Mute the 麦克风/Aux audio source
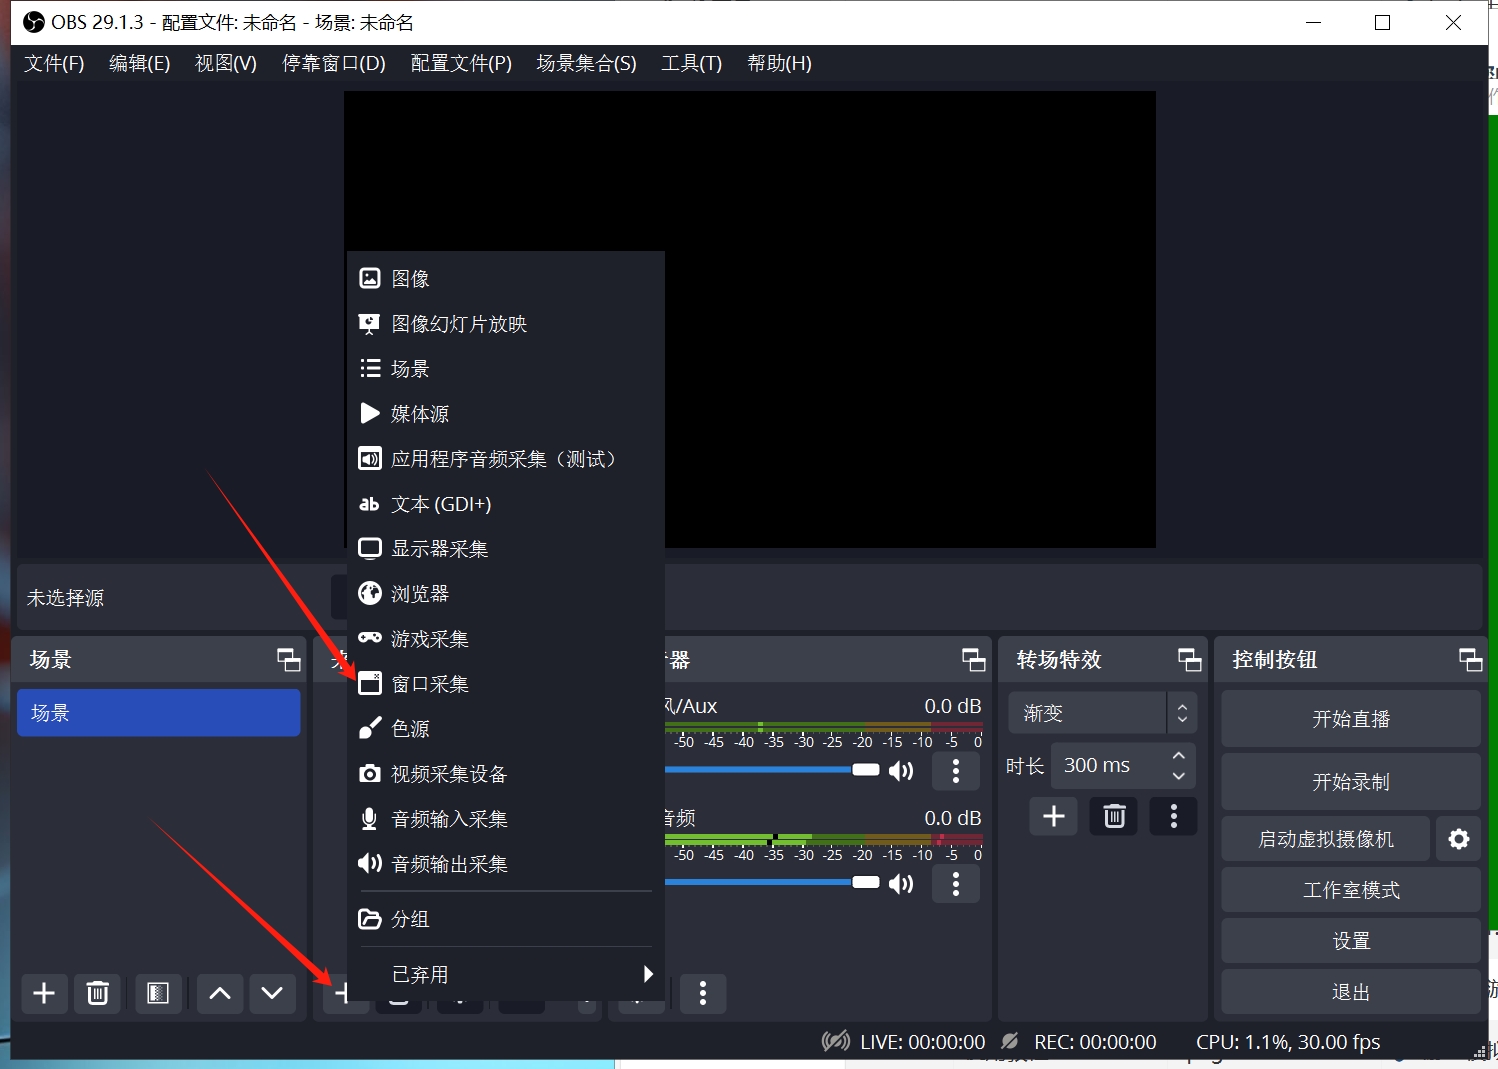 pos(900,771)
